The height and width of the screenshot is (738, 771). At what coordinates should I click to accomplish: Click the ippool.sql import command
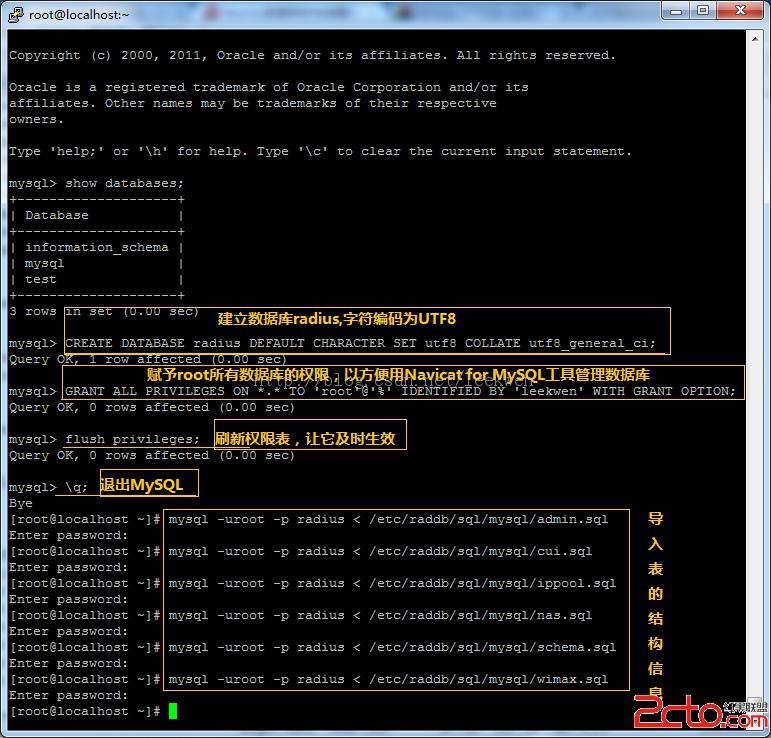point(392,583)
